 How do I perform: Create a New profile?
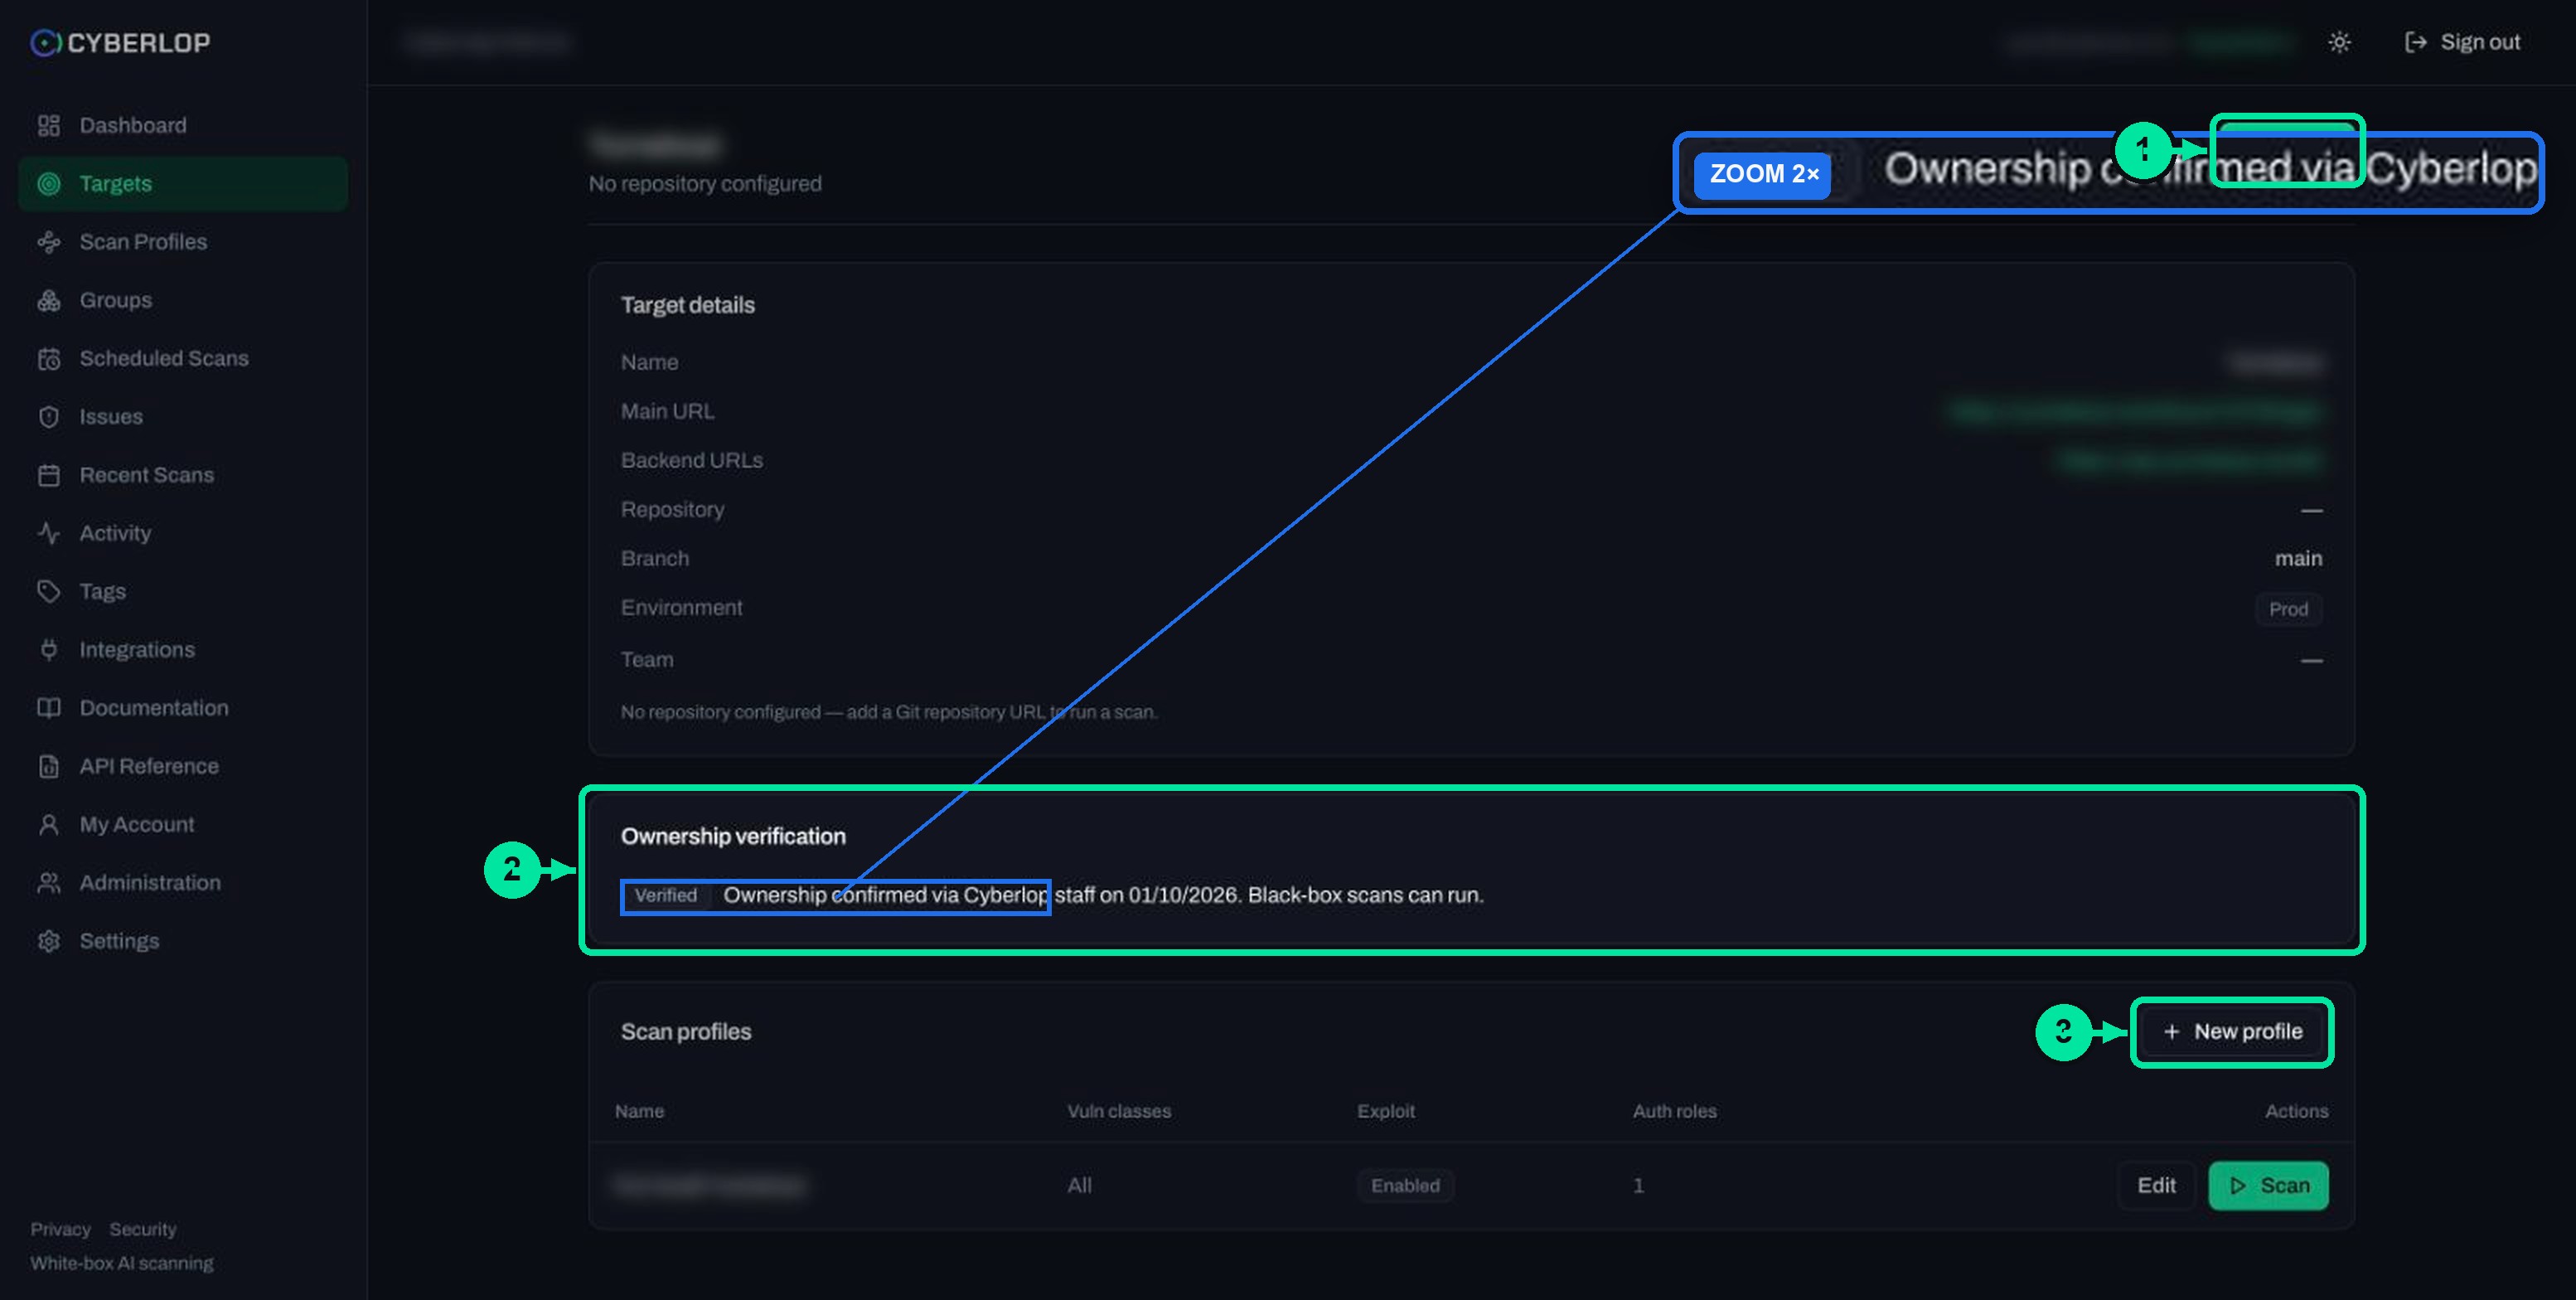(x=2232, y=1032)
